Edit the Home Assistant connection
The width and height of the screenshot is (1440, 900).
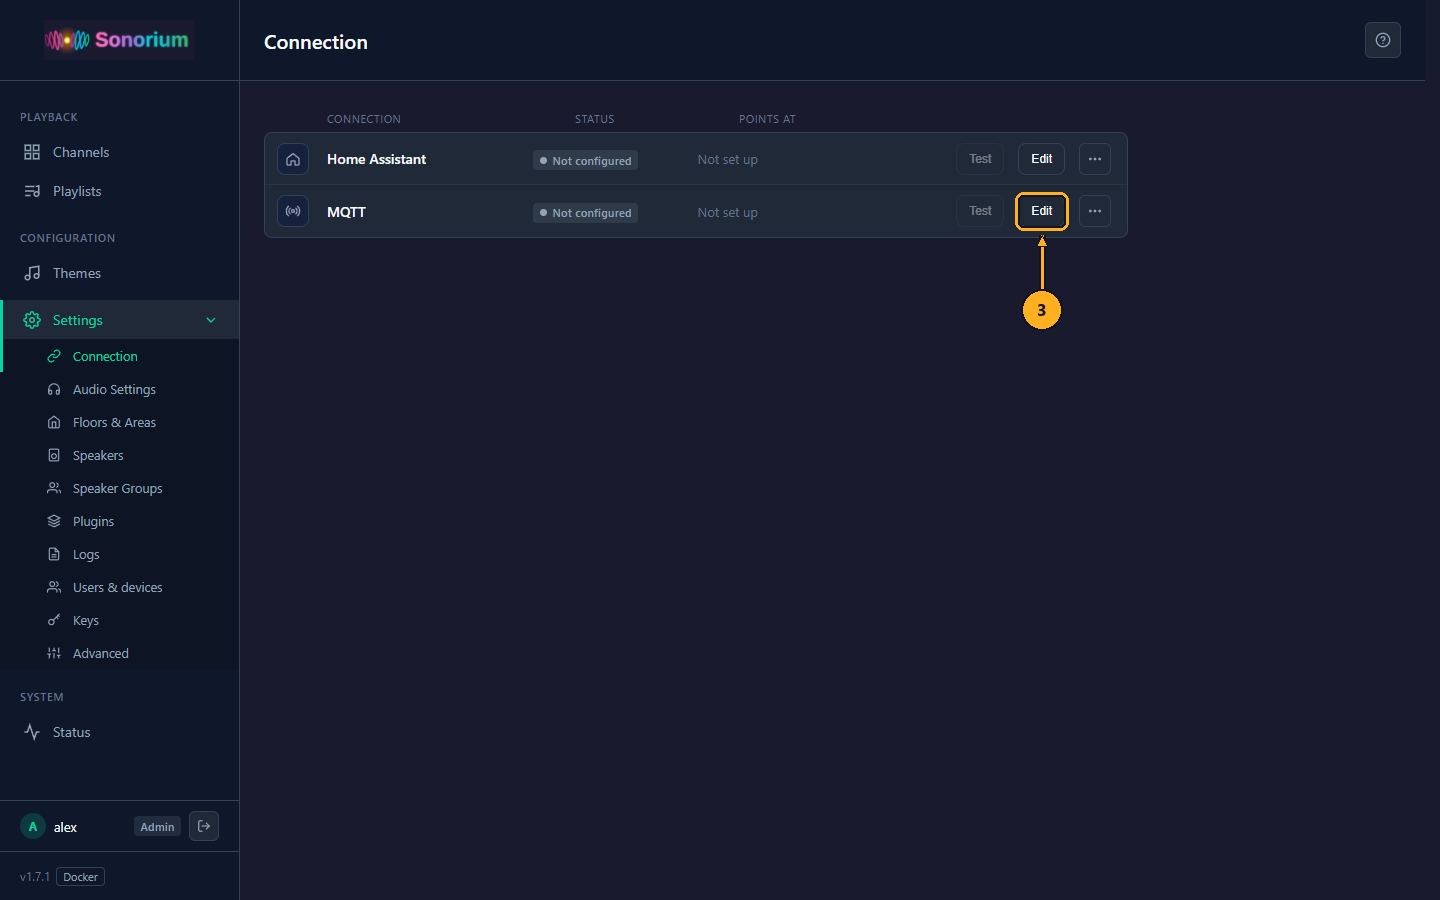point(1041,159)
